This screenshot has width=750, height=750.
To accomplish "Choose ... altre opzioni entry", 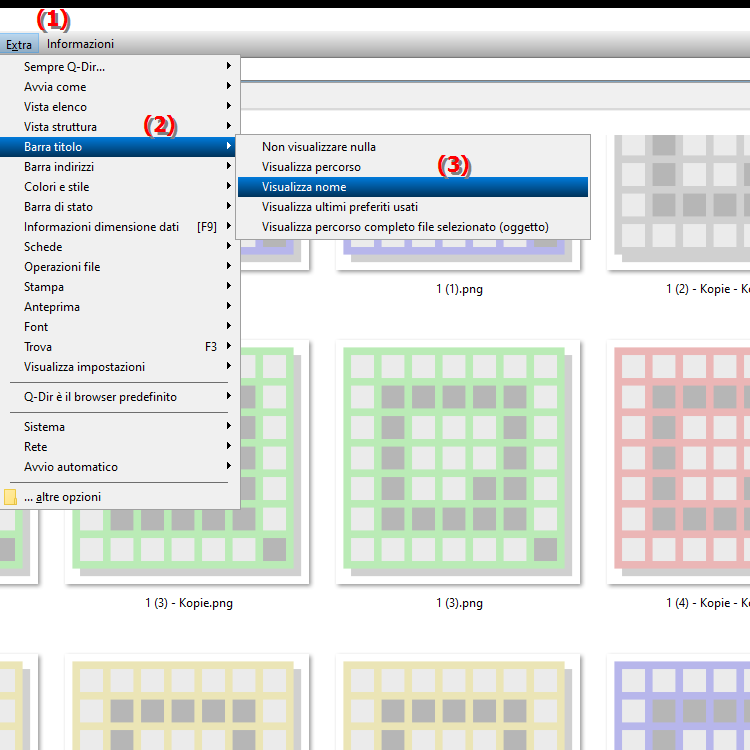I will 120,497.
